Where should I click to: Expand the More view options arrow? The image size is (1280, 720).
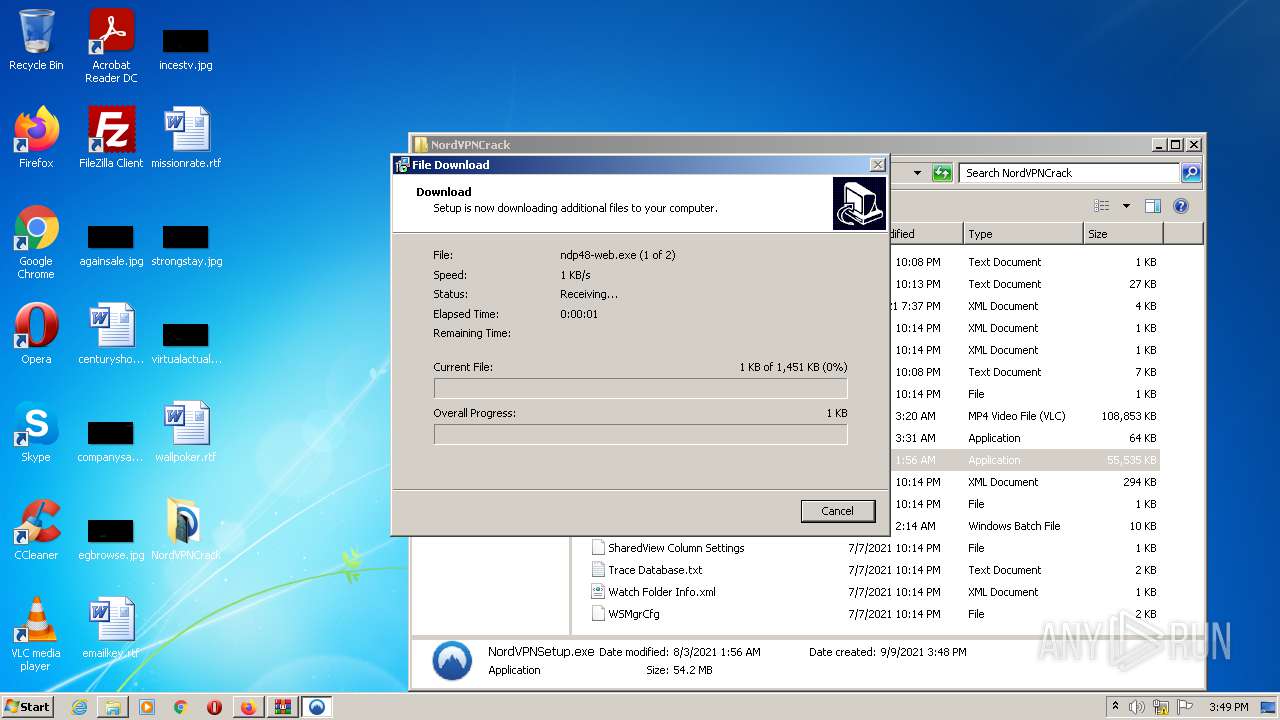pos(1126,206)
